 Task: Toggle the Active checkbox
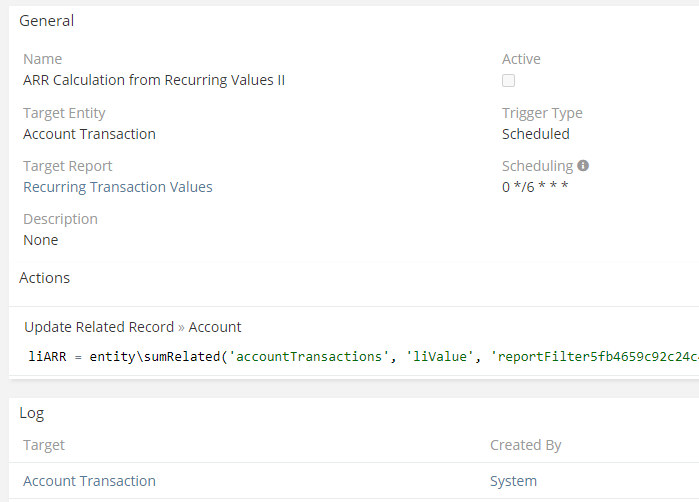pyautogui.click(x=509, y=80)
